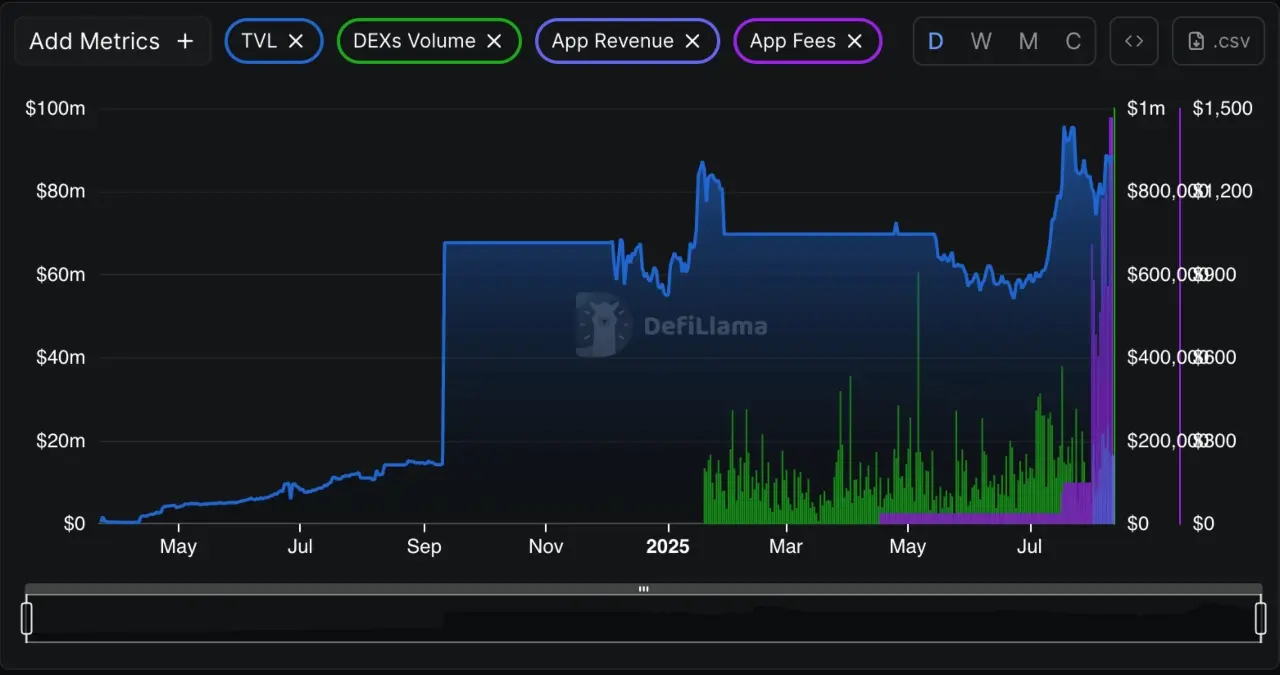Select the Daily (D) interval tab
Image resolution: width=1280 pixels, height=675 pixels.
[936, 41]
